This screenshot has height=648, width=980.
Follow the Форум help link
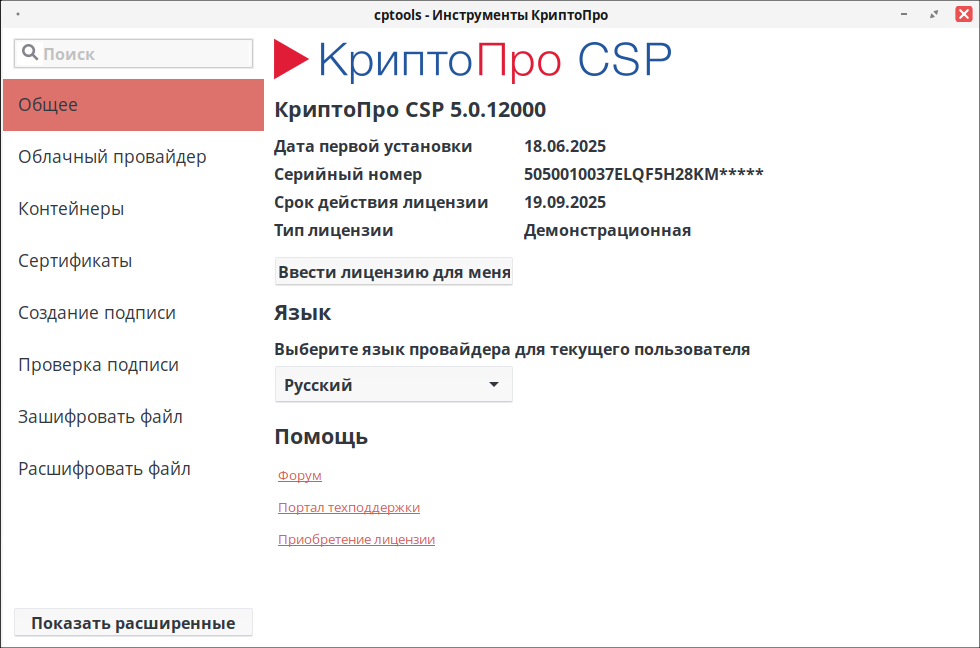point(299,476)
